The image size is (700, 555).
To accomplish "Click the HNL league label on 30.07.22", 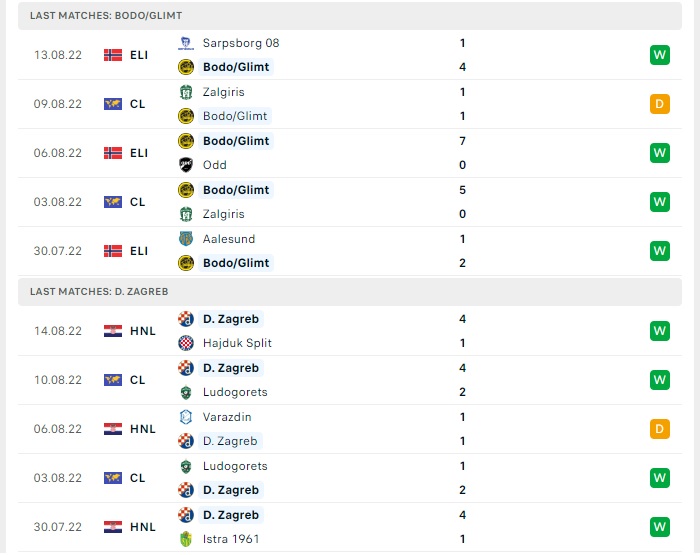I will 143,527.
